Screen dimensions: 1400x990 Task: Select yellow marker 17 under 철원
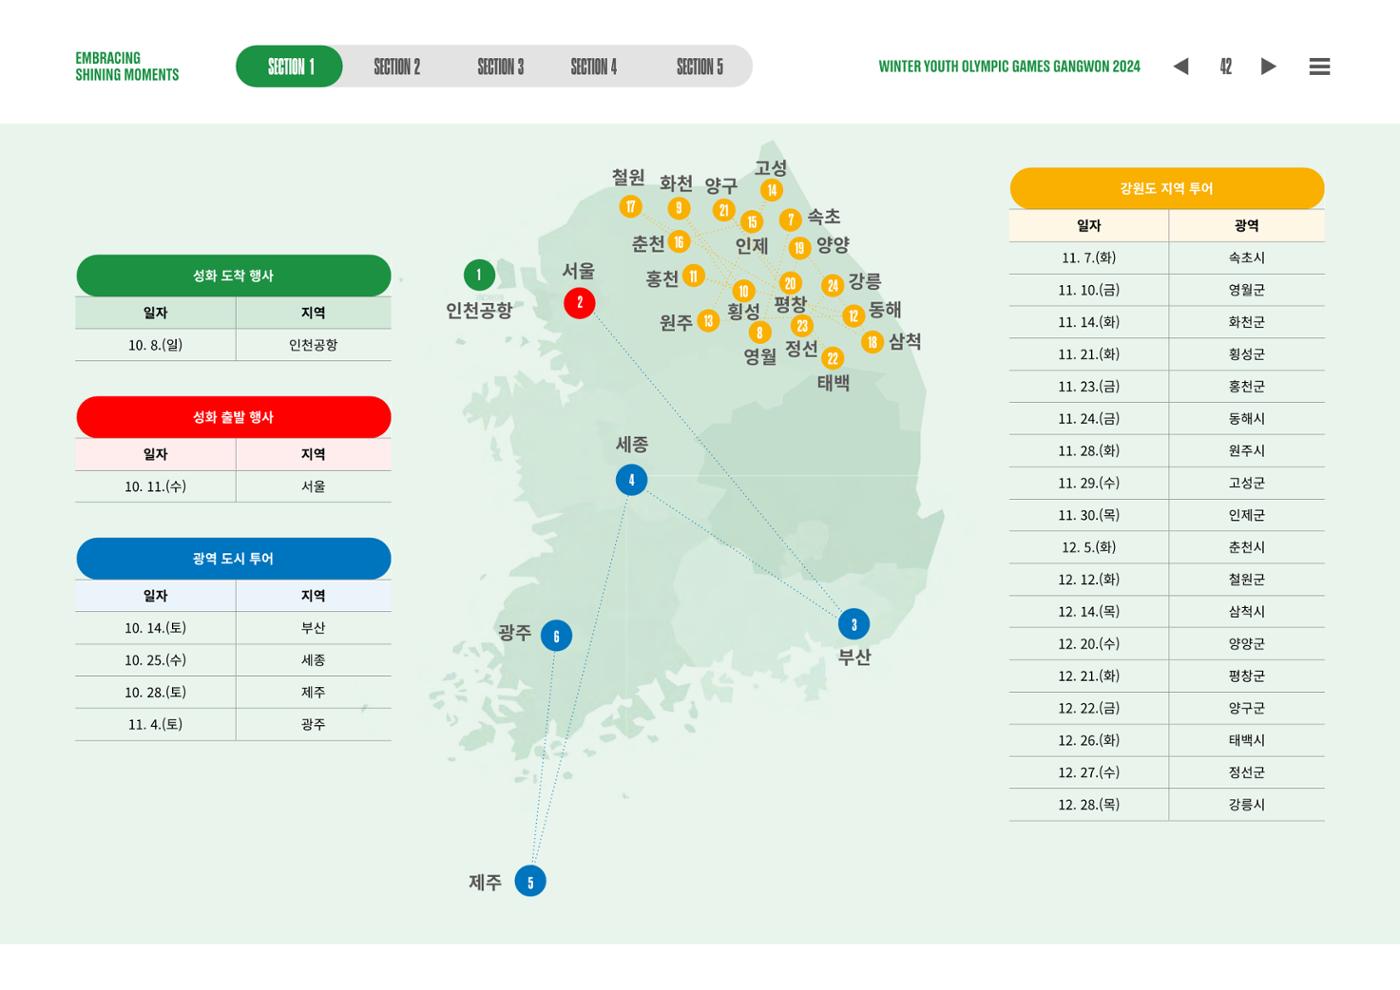tap(630, 207)
